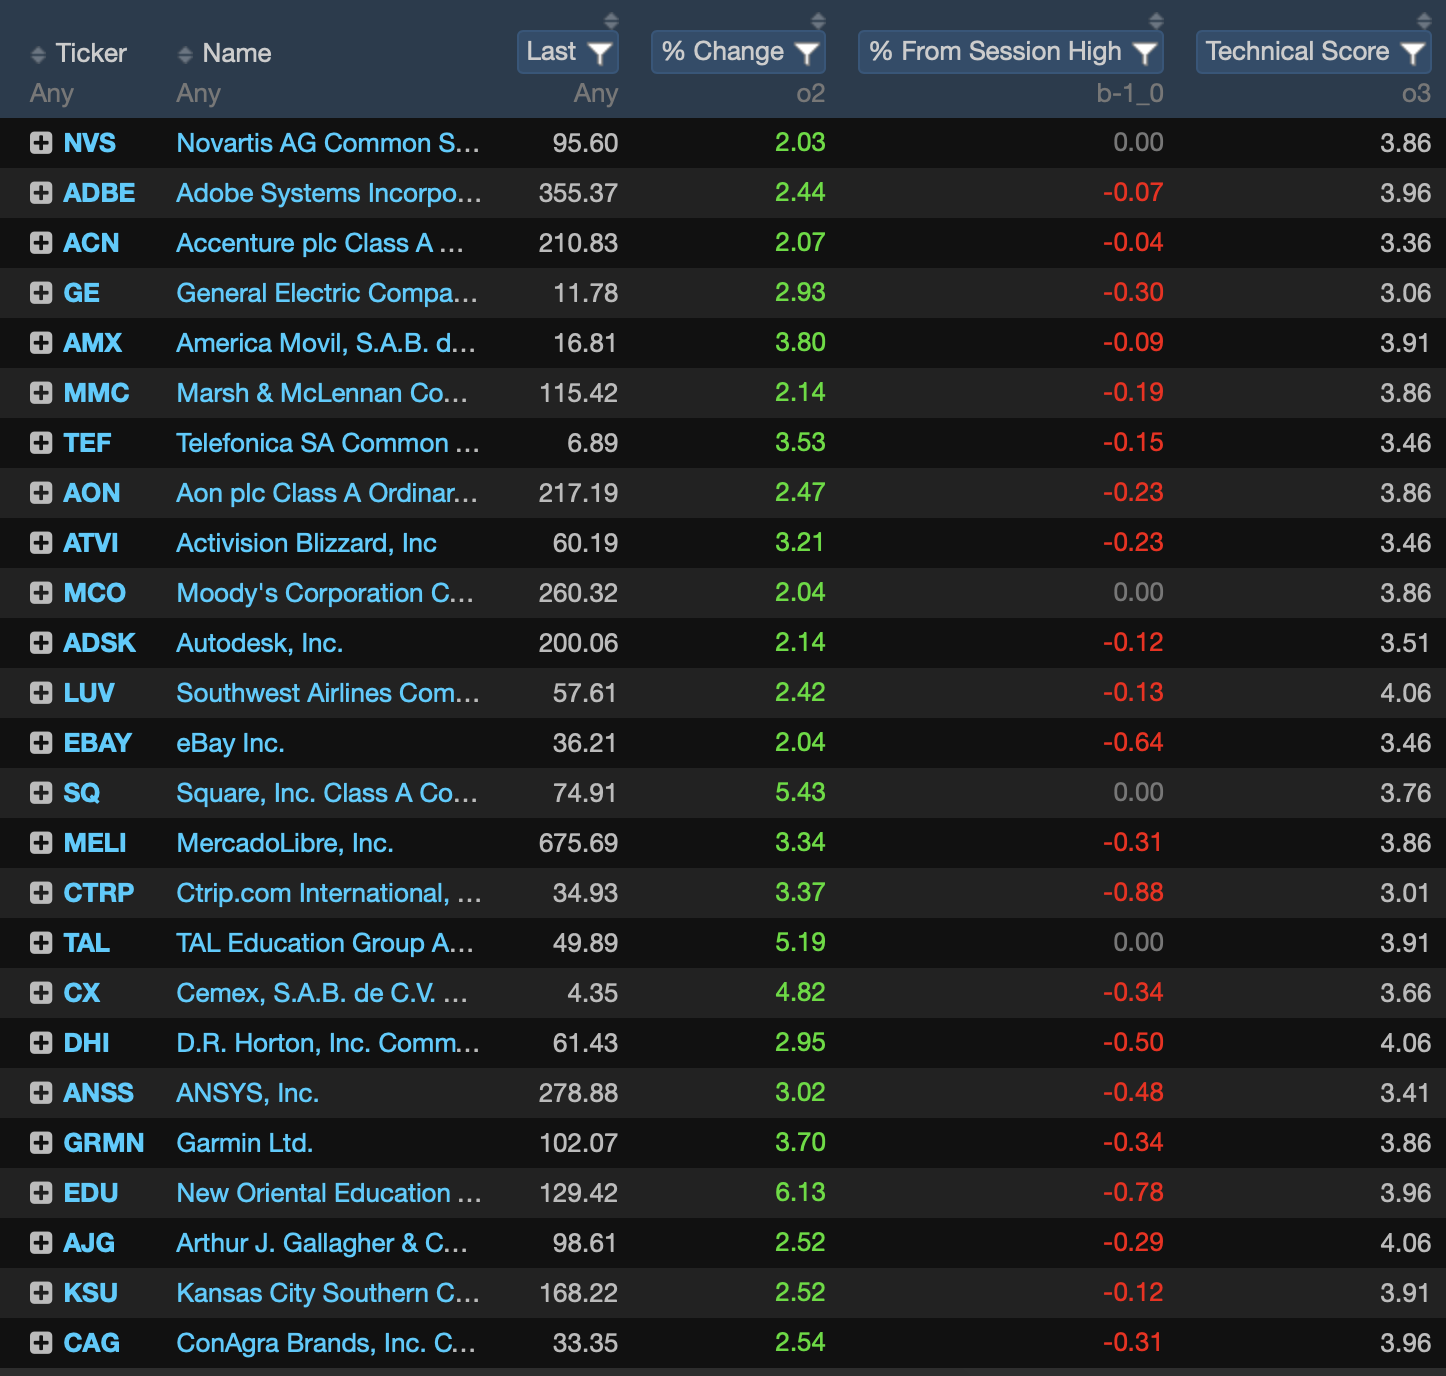This screenshot has width=1446, height=1376.
Task: Select the 3.76 technical score cell
Action: (1406, 793)
